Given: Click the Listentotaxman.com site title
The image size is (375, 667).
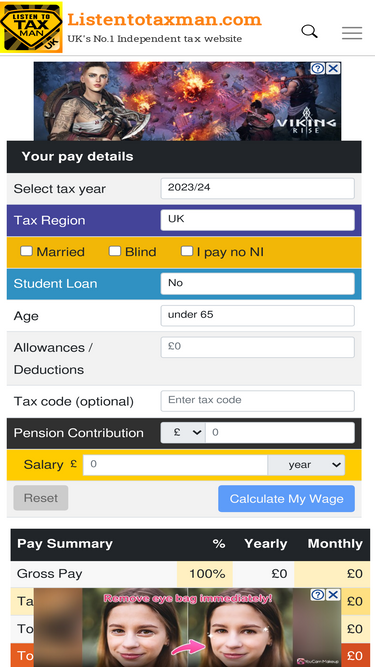Looking at the screenshot, I should pos(165,20).
